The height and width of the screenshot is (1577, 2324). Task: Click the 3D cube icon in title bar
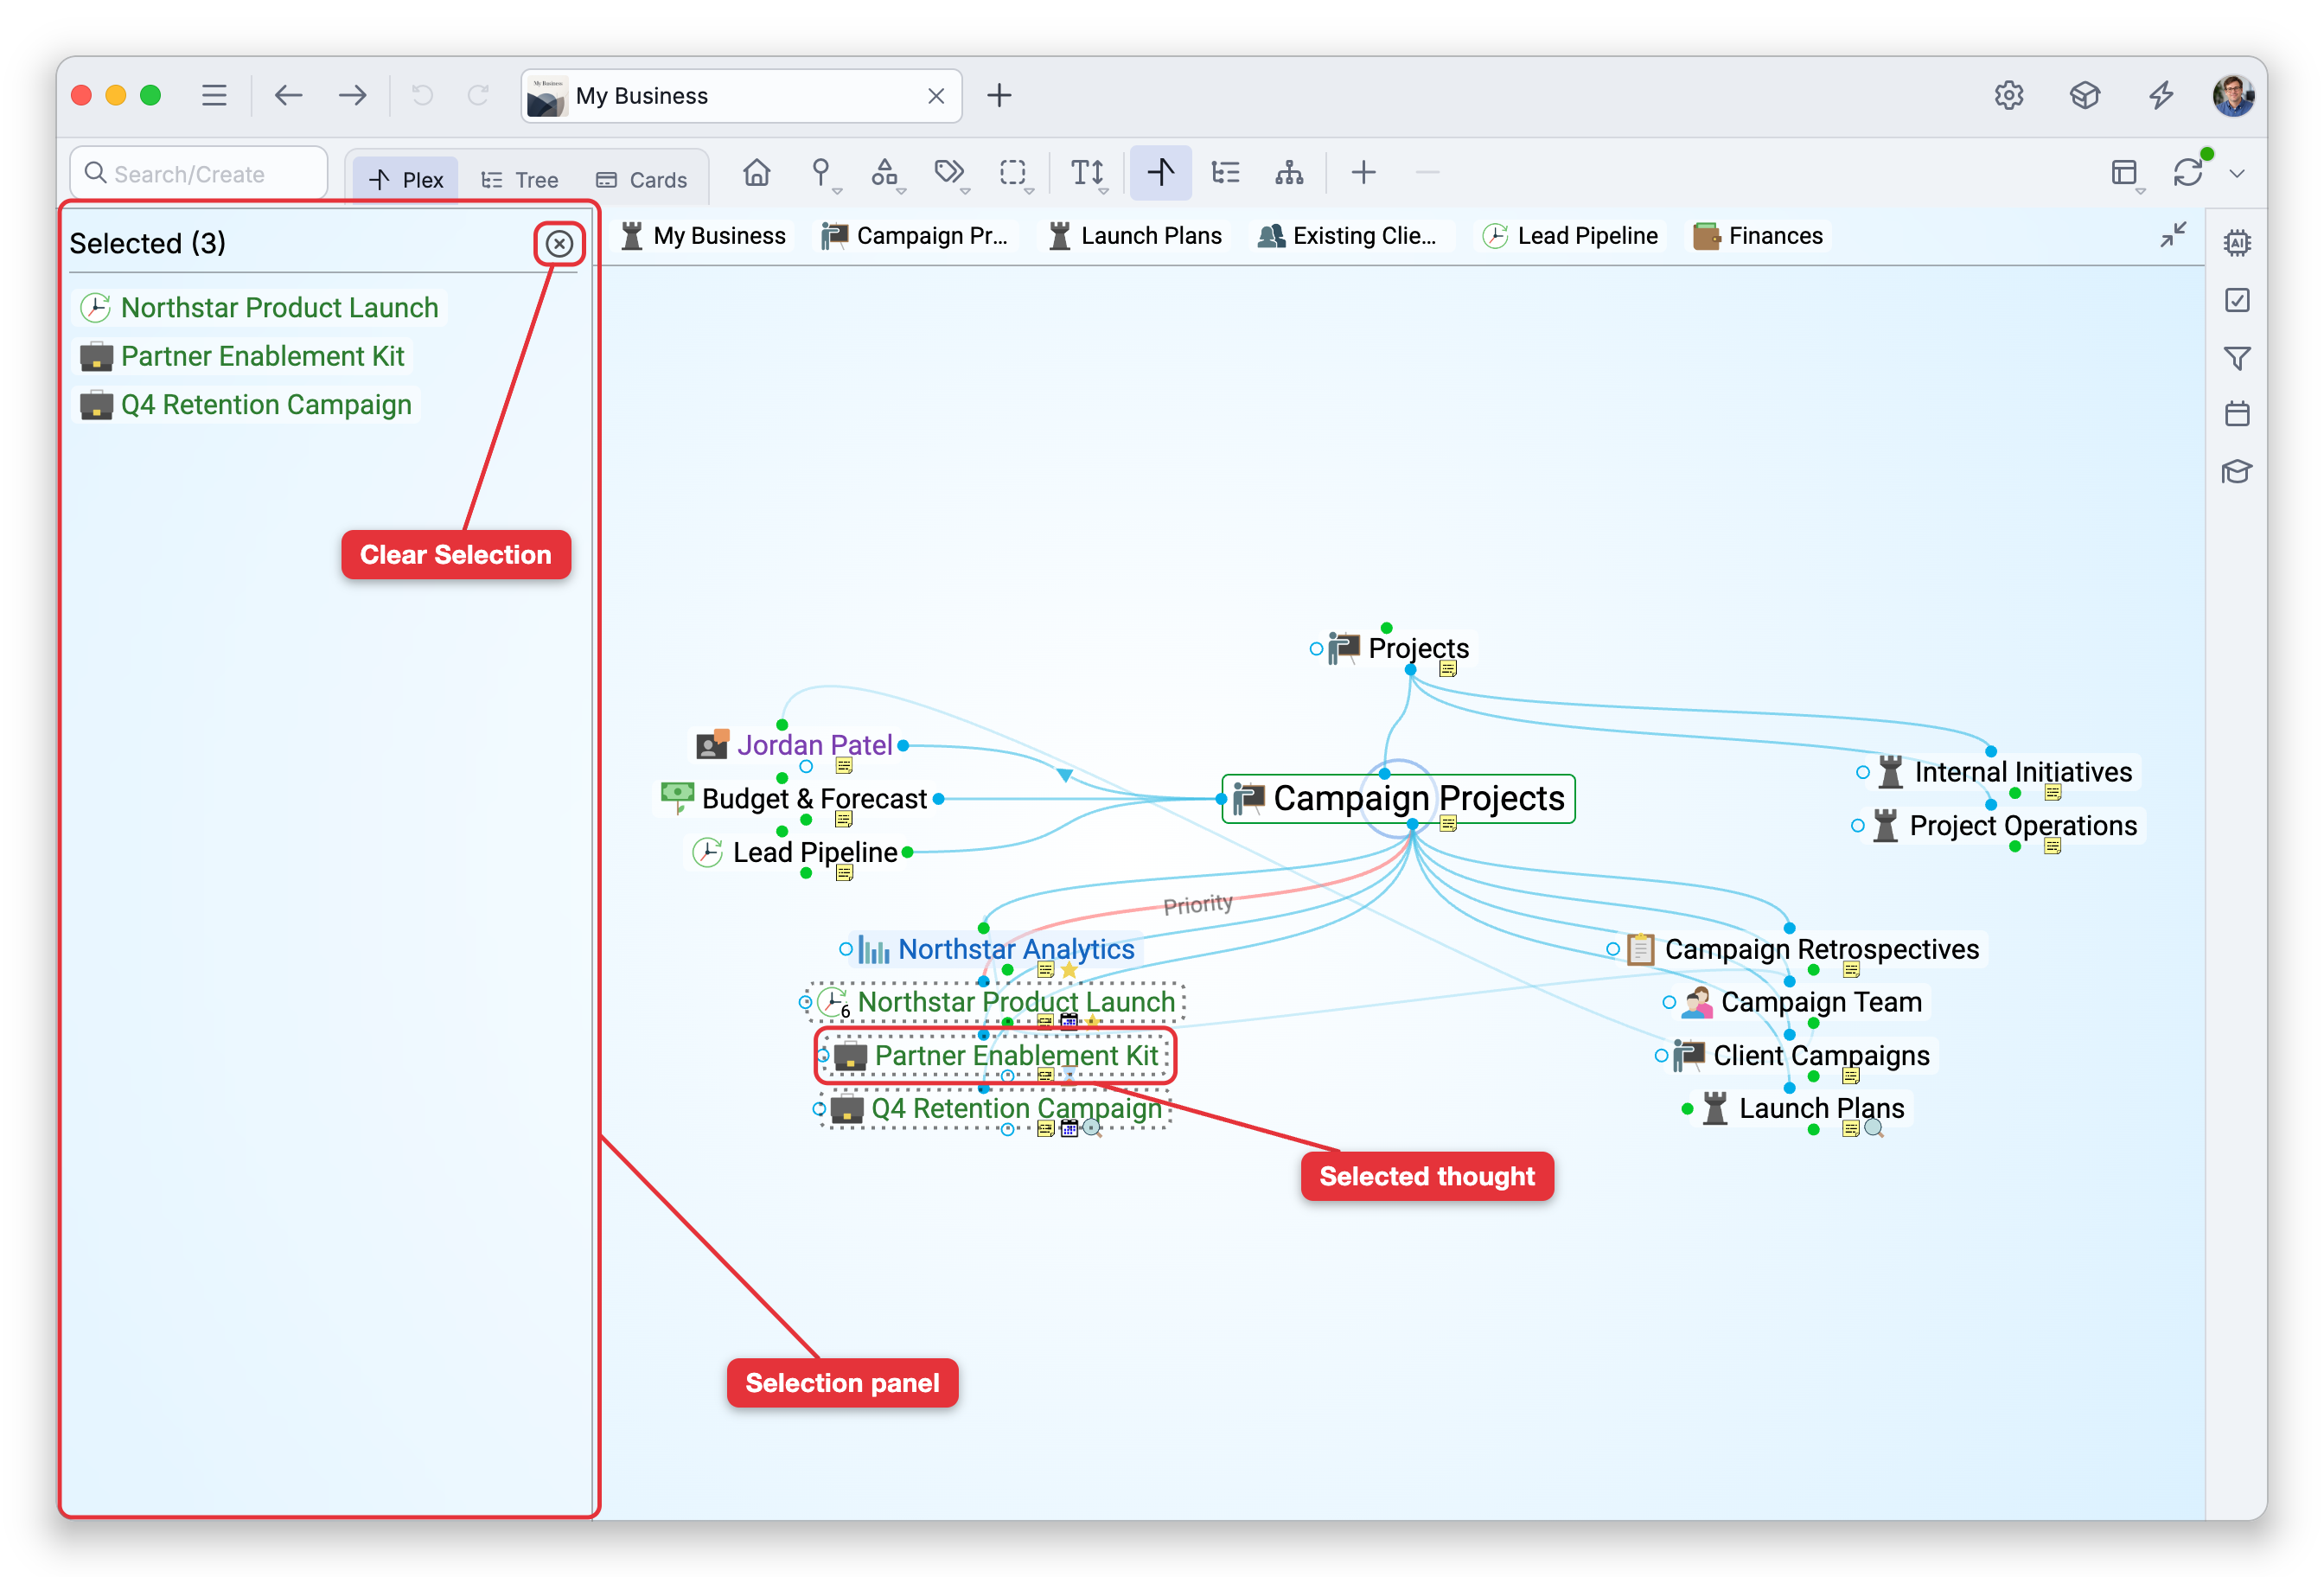click(2084, 95)
